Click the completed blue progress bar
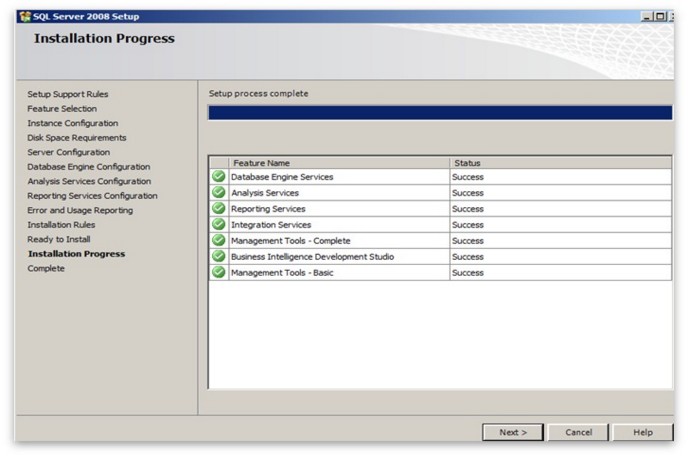This screenshot has width=688, height=457. pyautogui.click(x=440, y=112)
